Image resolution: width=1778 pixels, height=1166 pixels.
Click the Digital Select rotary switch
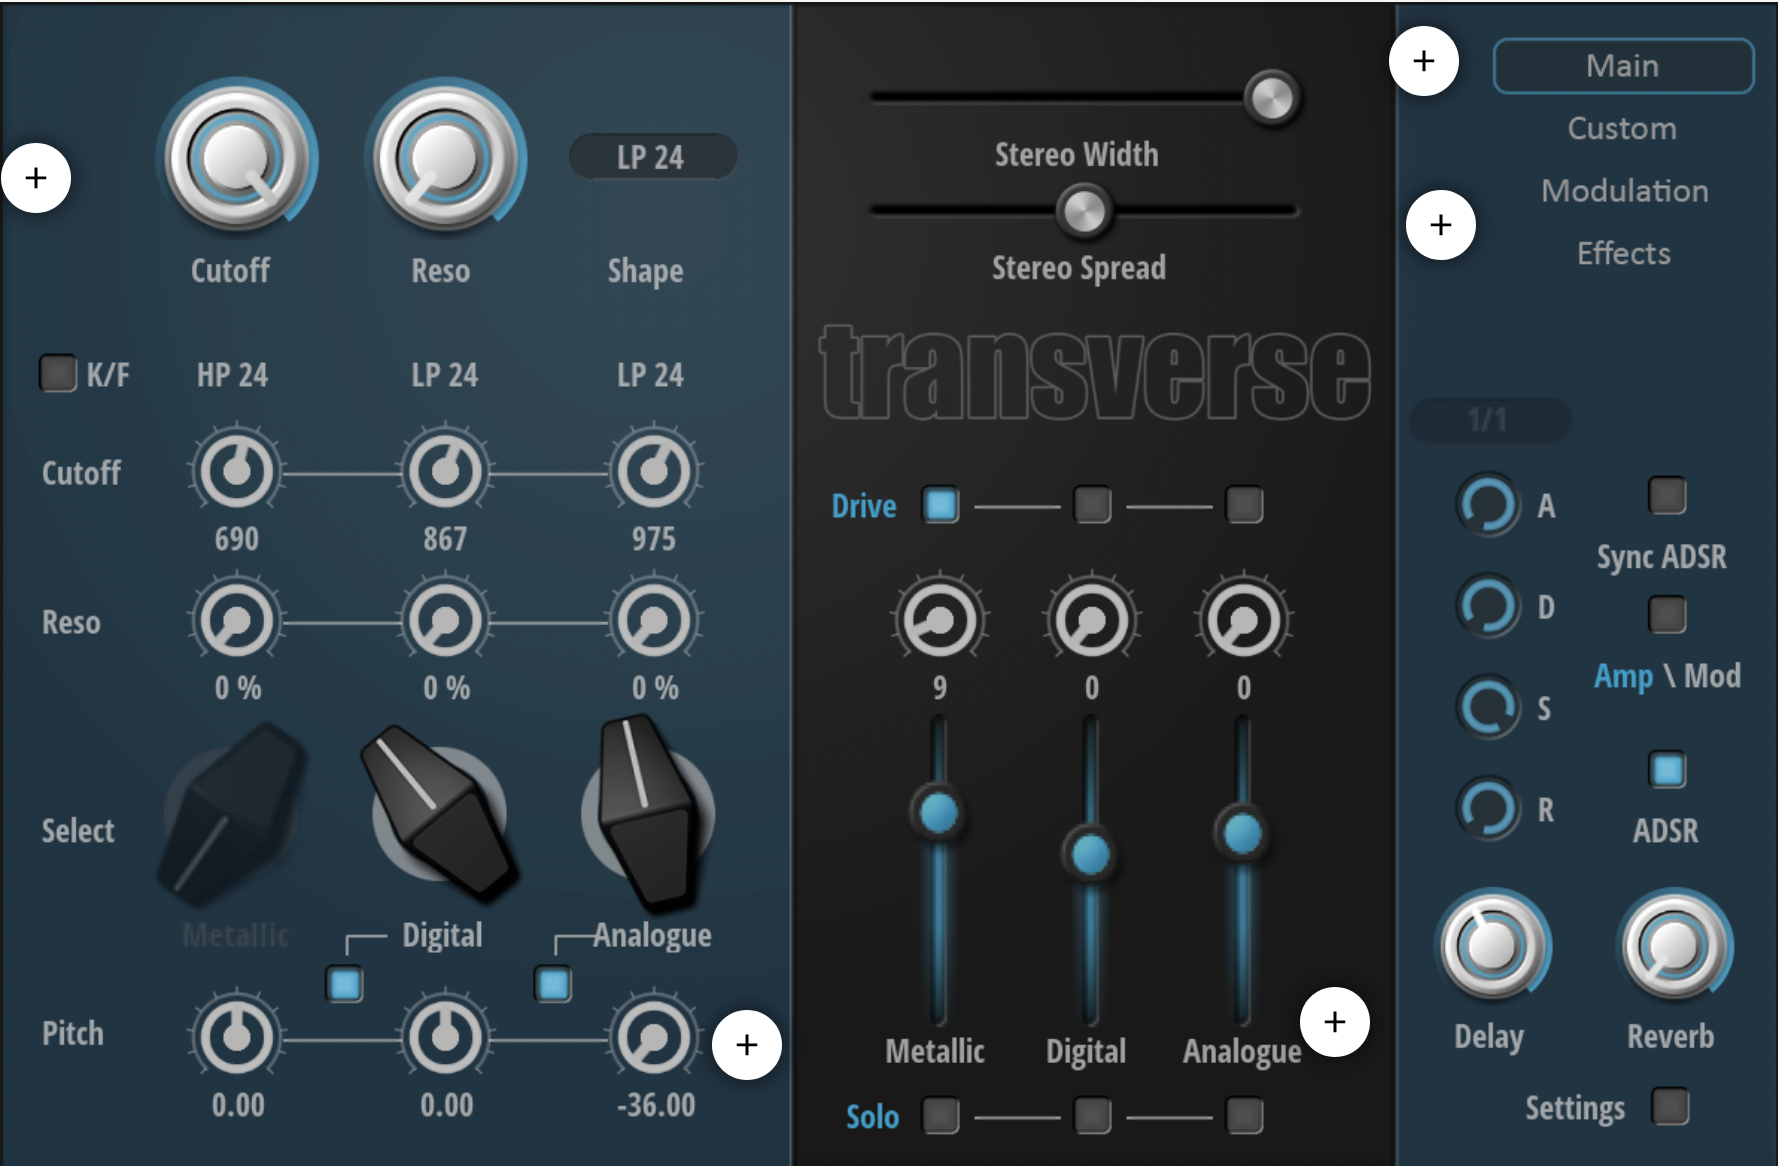click(x=440, y=813)
